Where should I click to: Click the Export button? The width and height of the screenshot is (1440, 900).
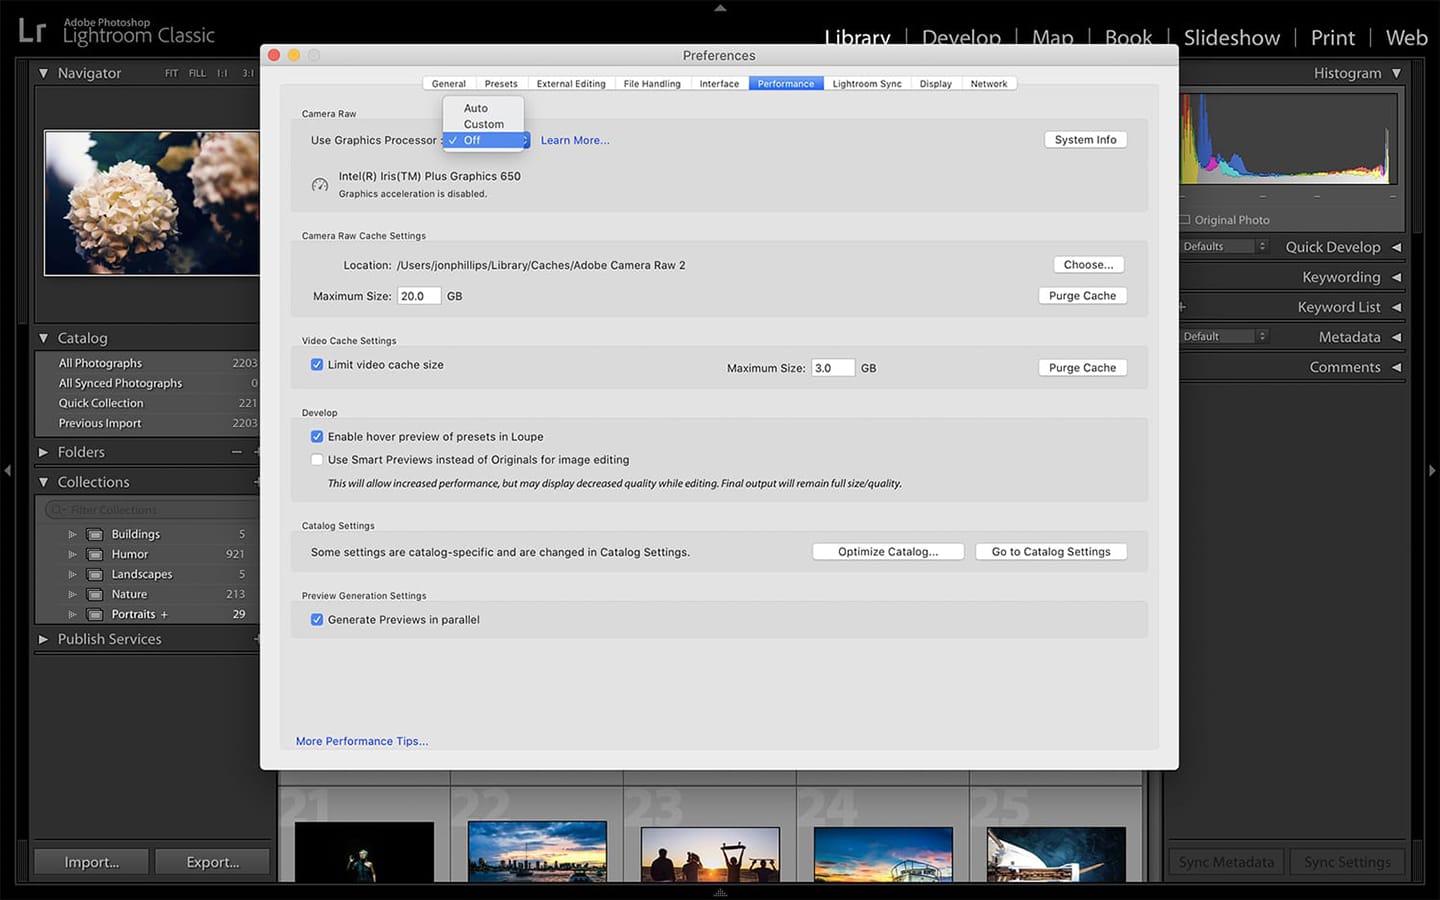coord(213,862)
